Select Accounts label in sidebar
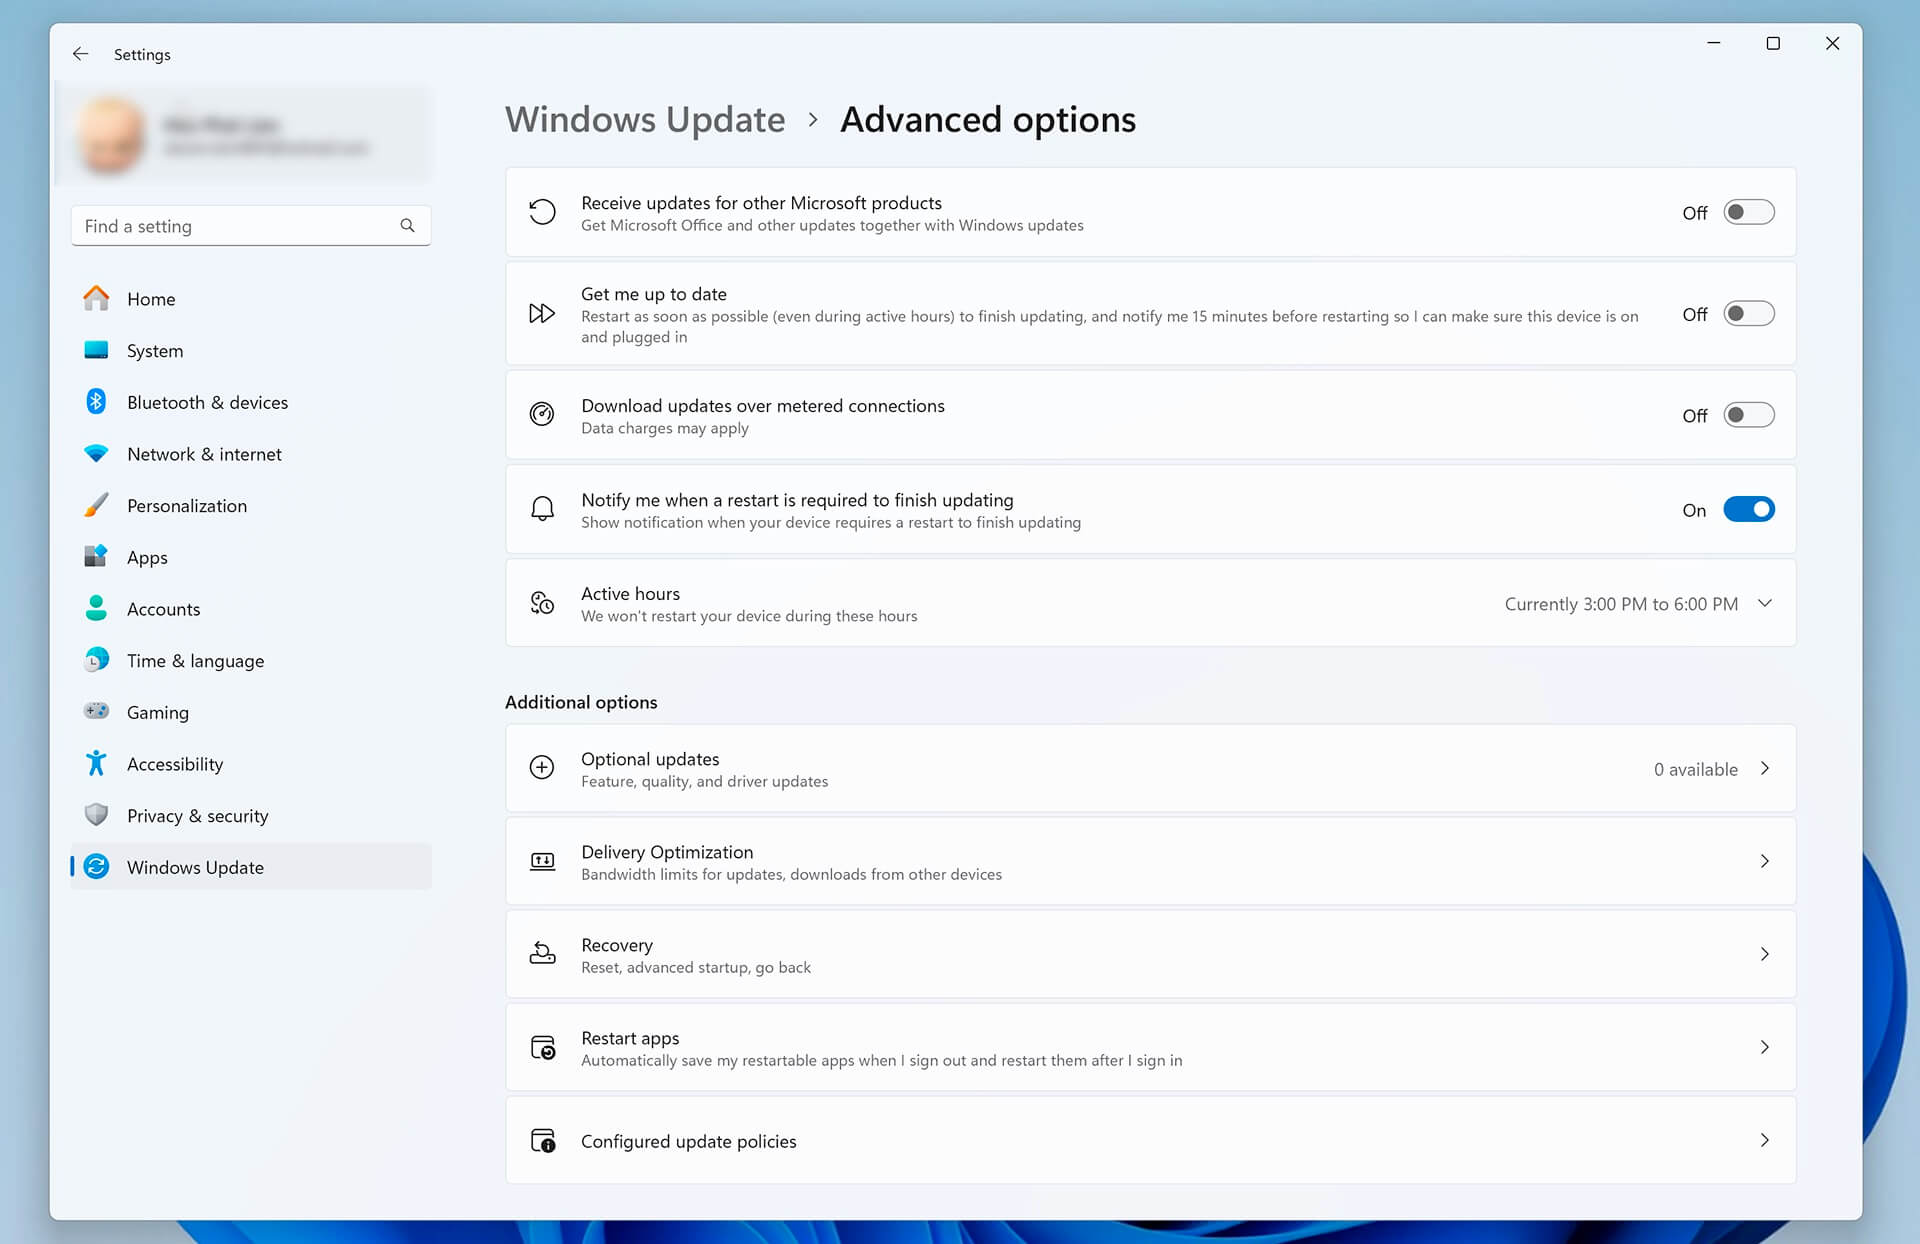Screen dimensions: 1920x1244 tap(163, 609)
